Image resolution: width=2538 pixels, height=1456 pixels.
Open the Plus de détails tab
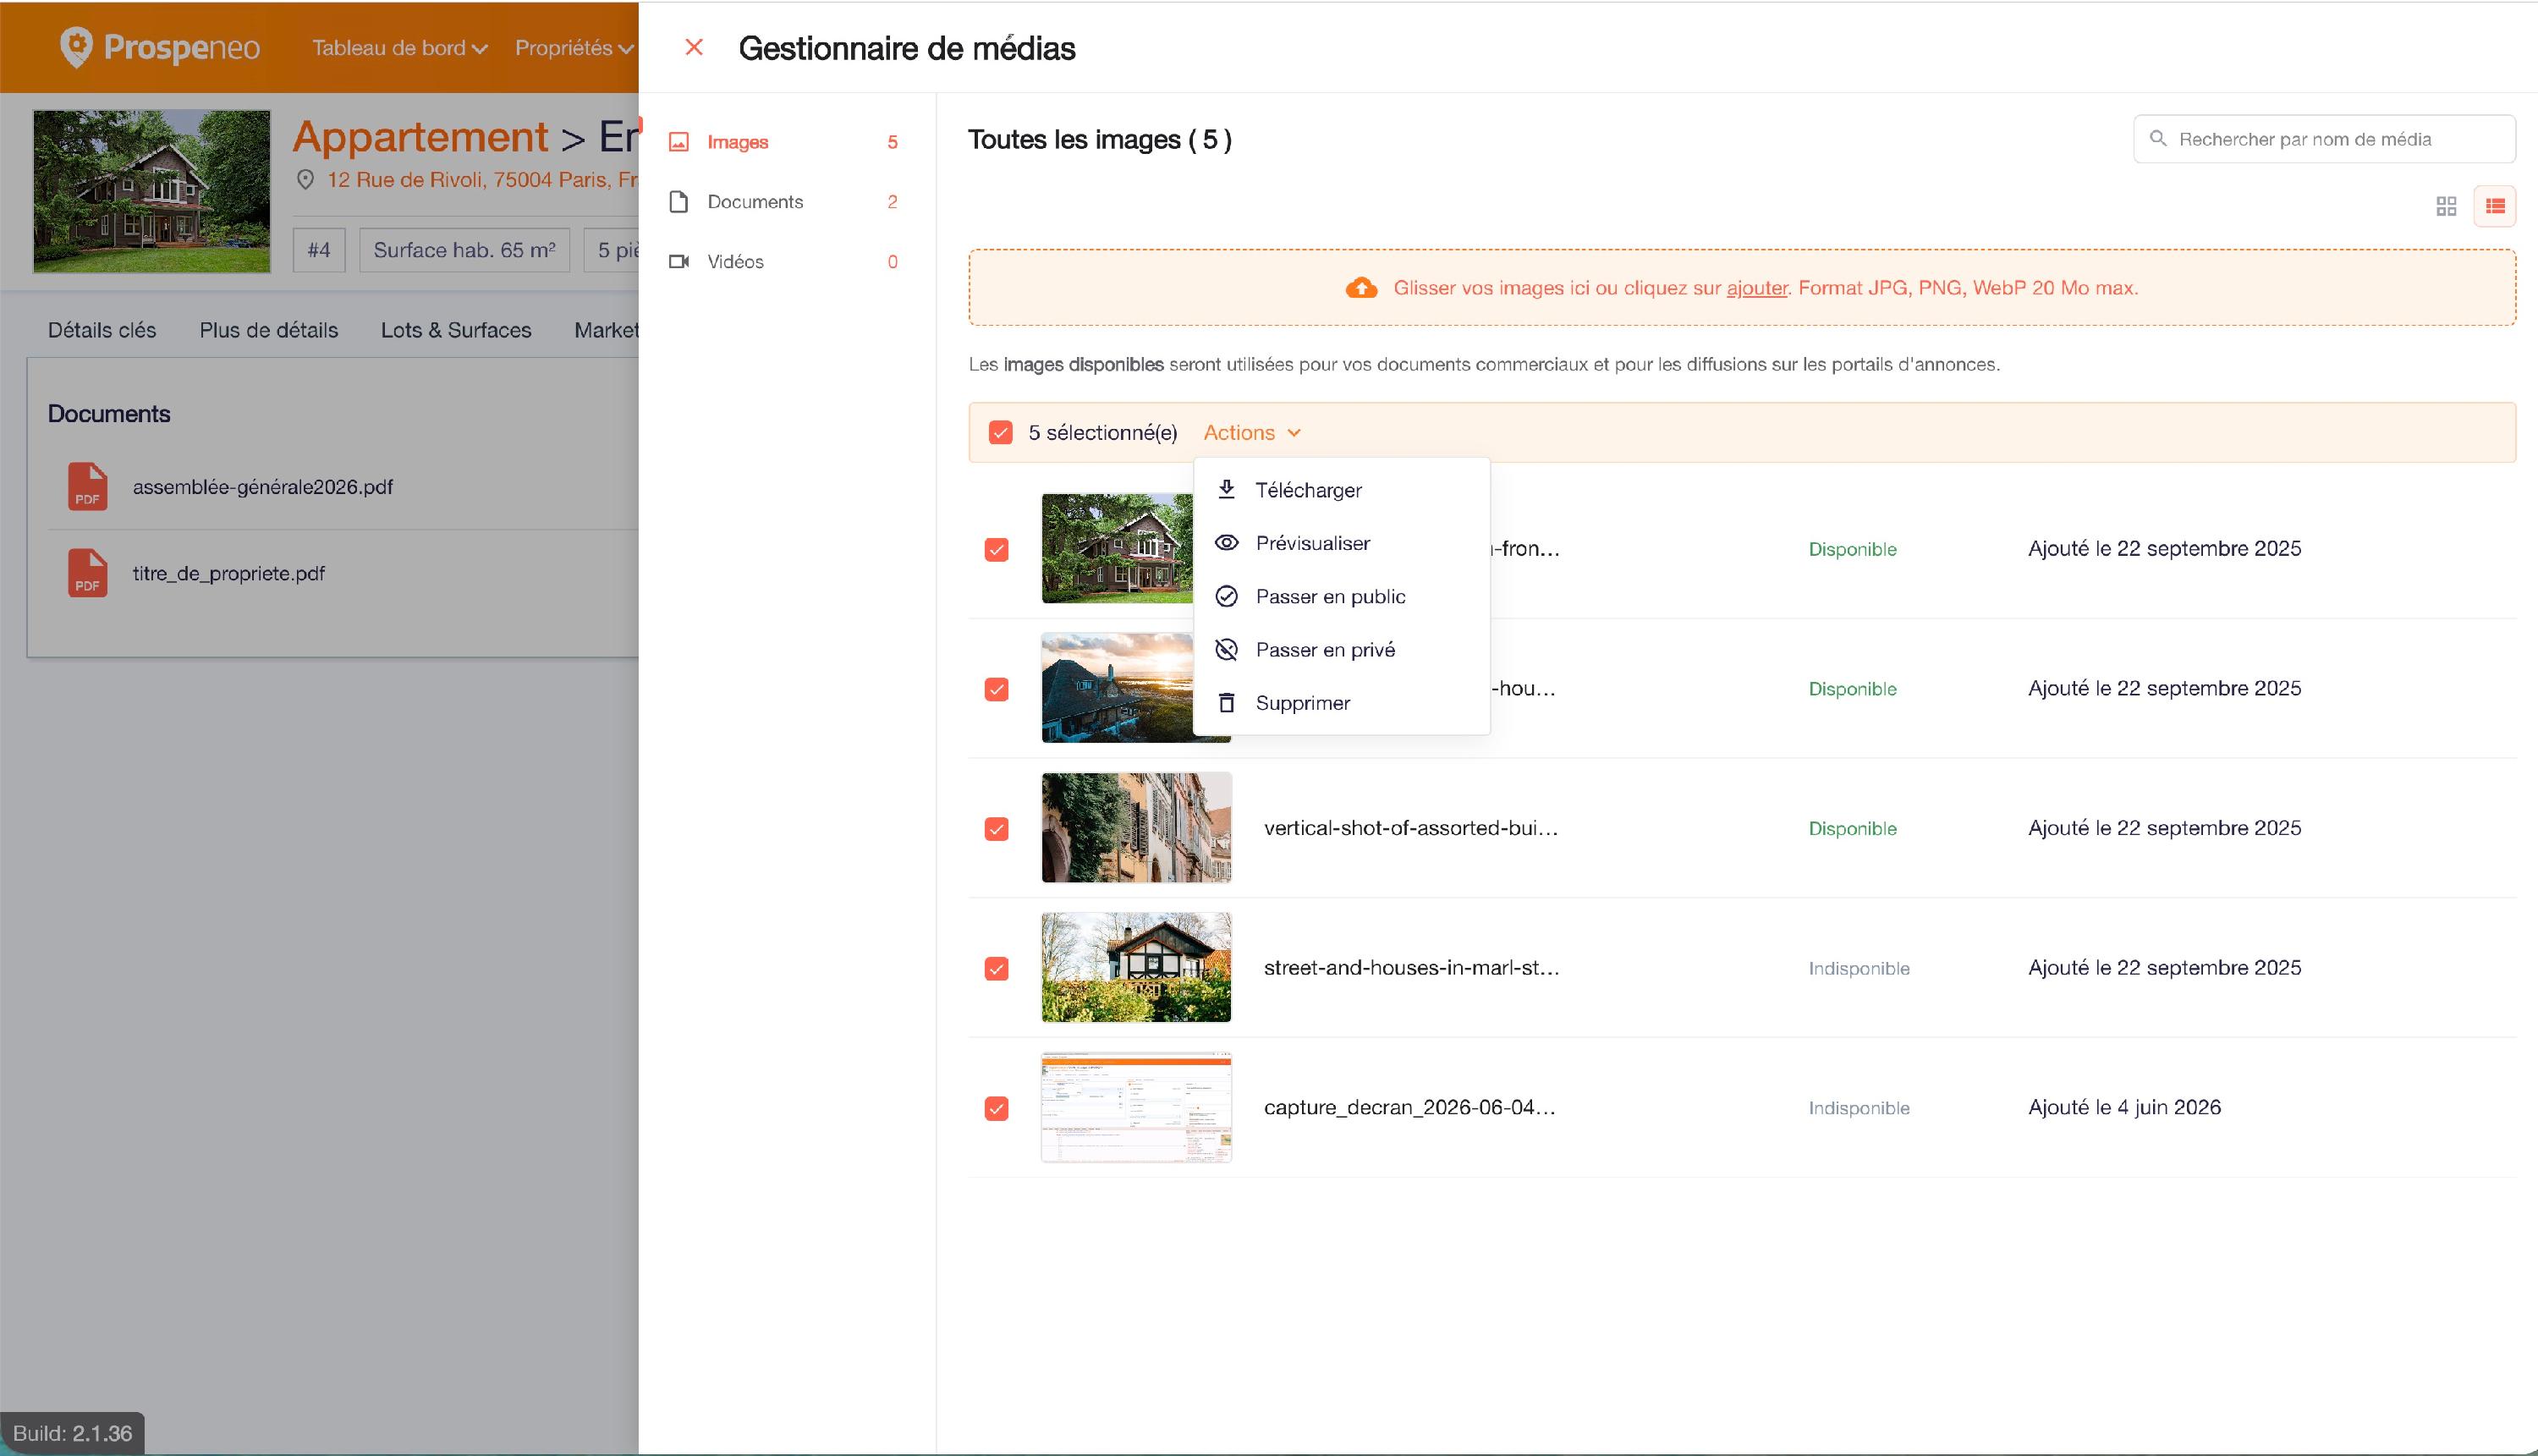pyautogui.click(x=269, y=330)
